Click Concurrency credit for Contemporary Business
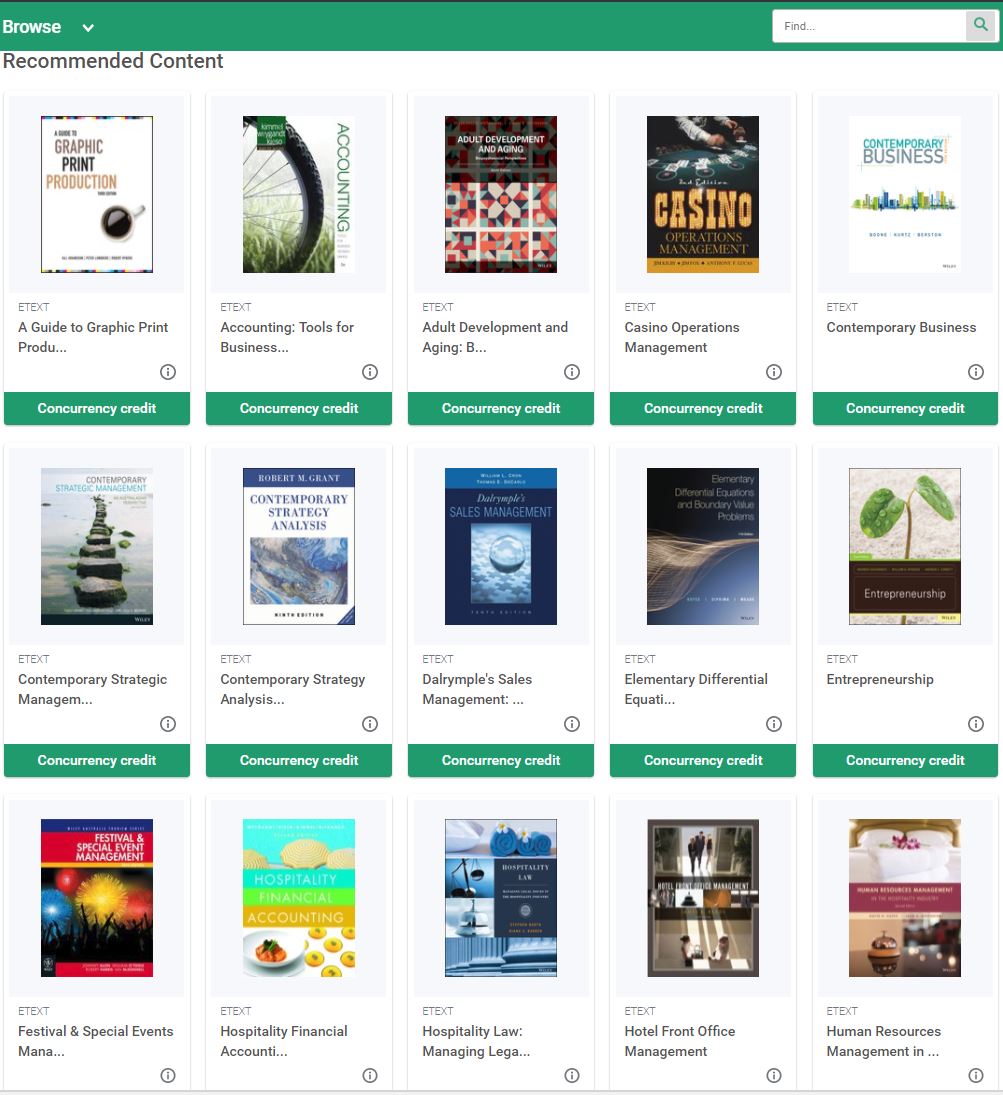 pos(905,409)
